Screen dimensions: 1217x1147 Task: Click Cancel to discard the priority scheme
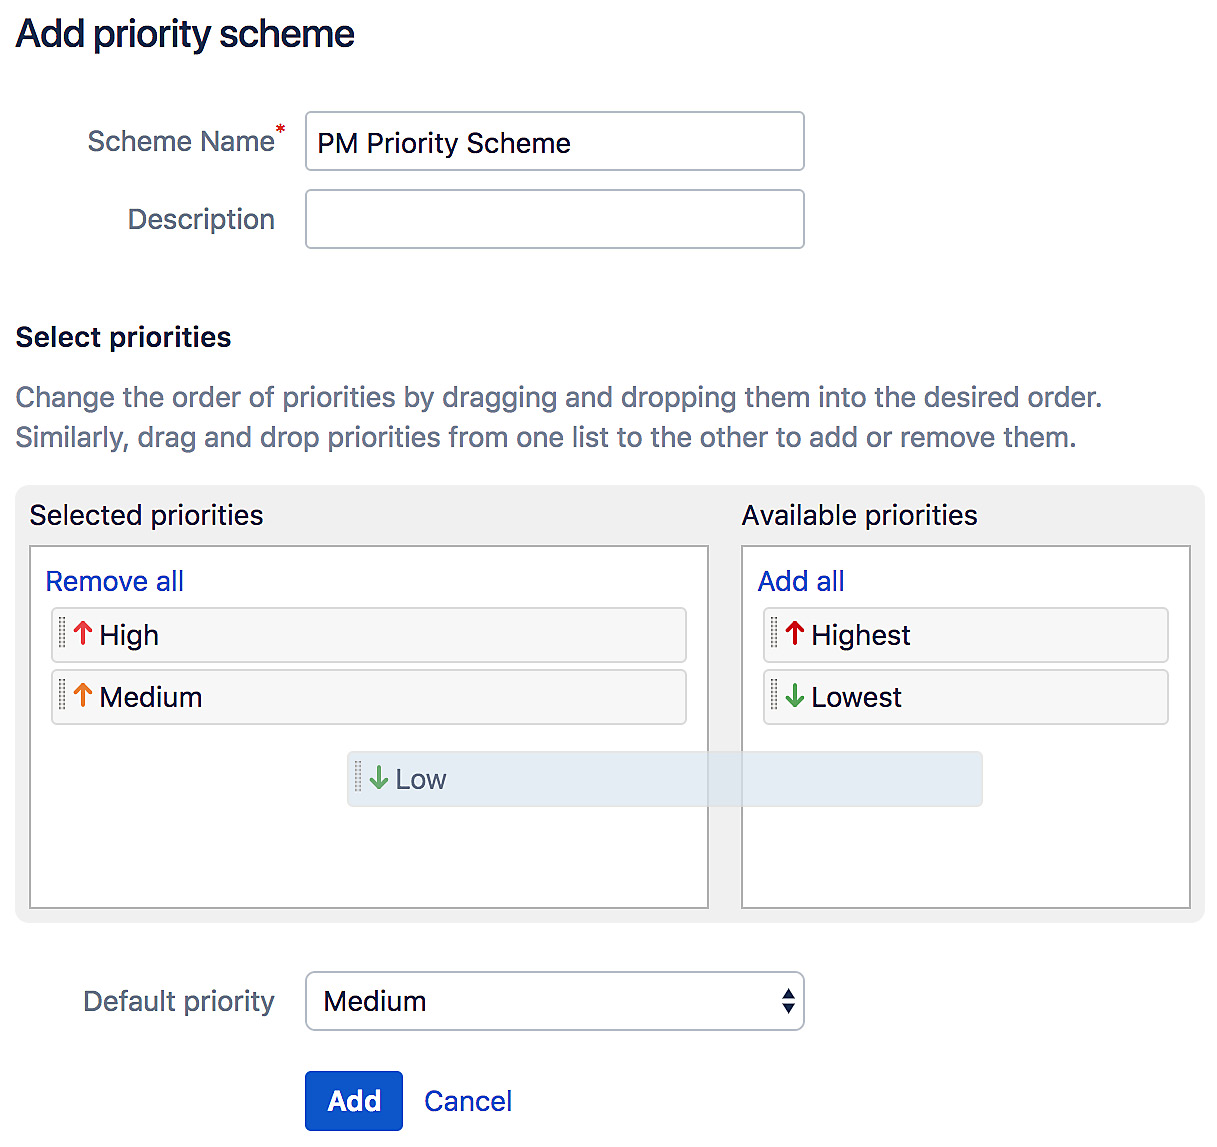467,1100
